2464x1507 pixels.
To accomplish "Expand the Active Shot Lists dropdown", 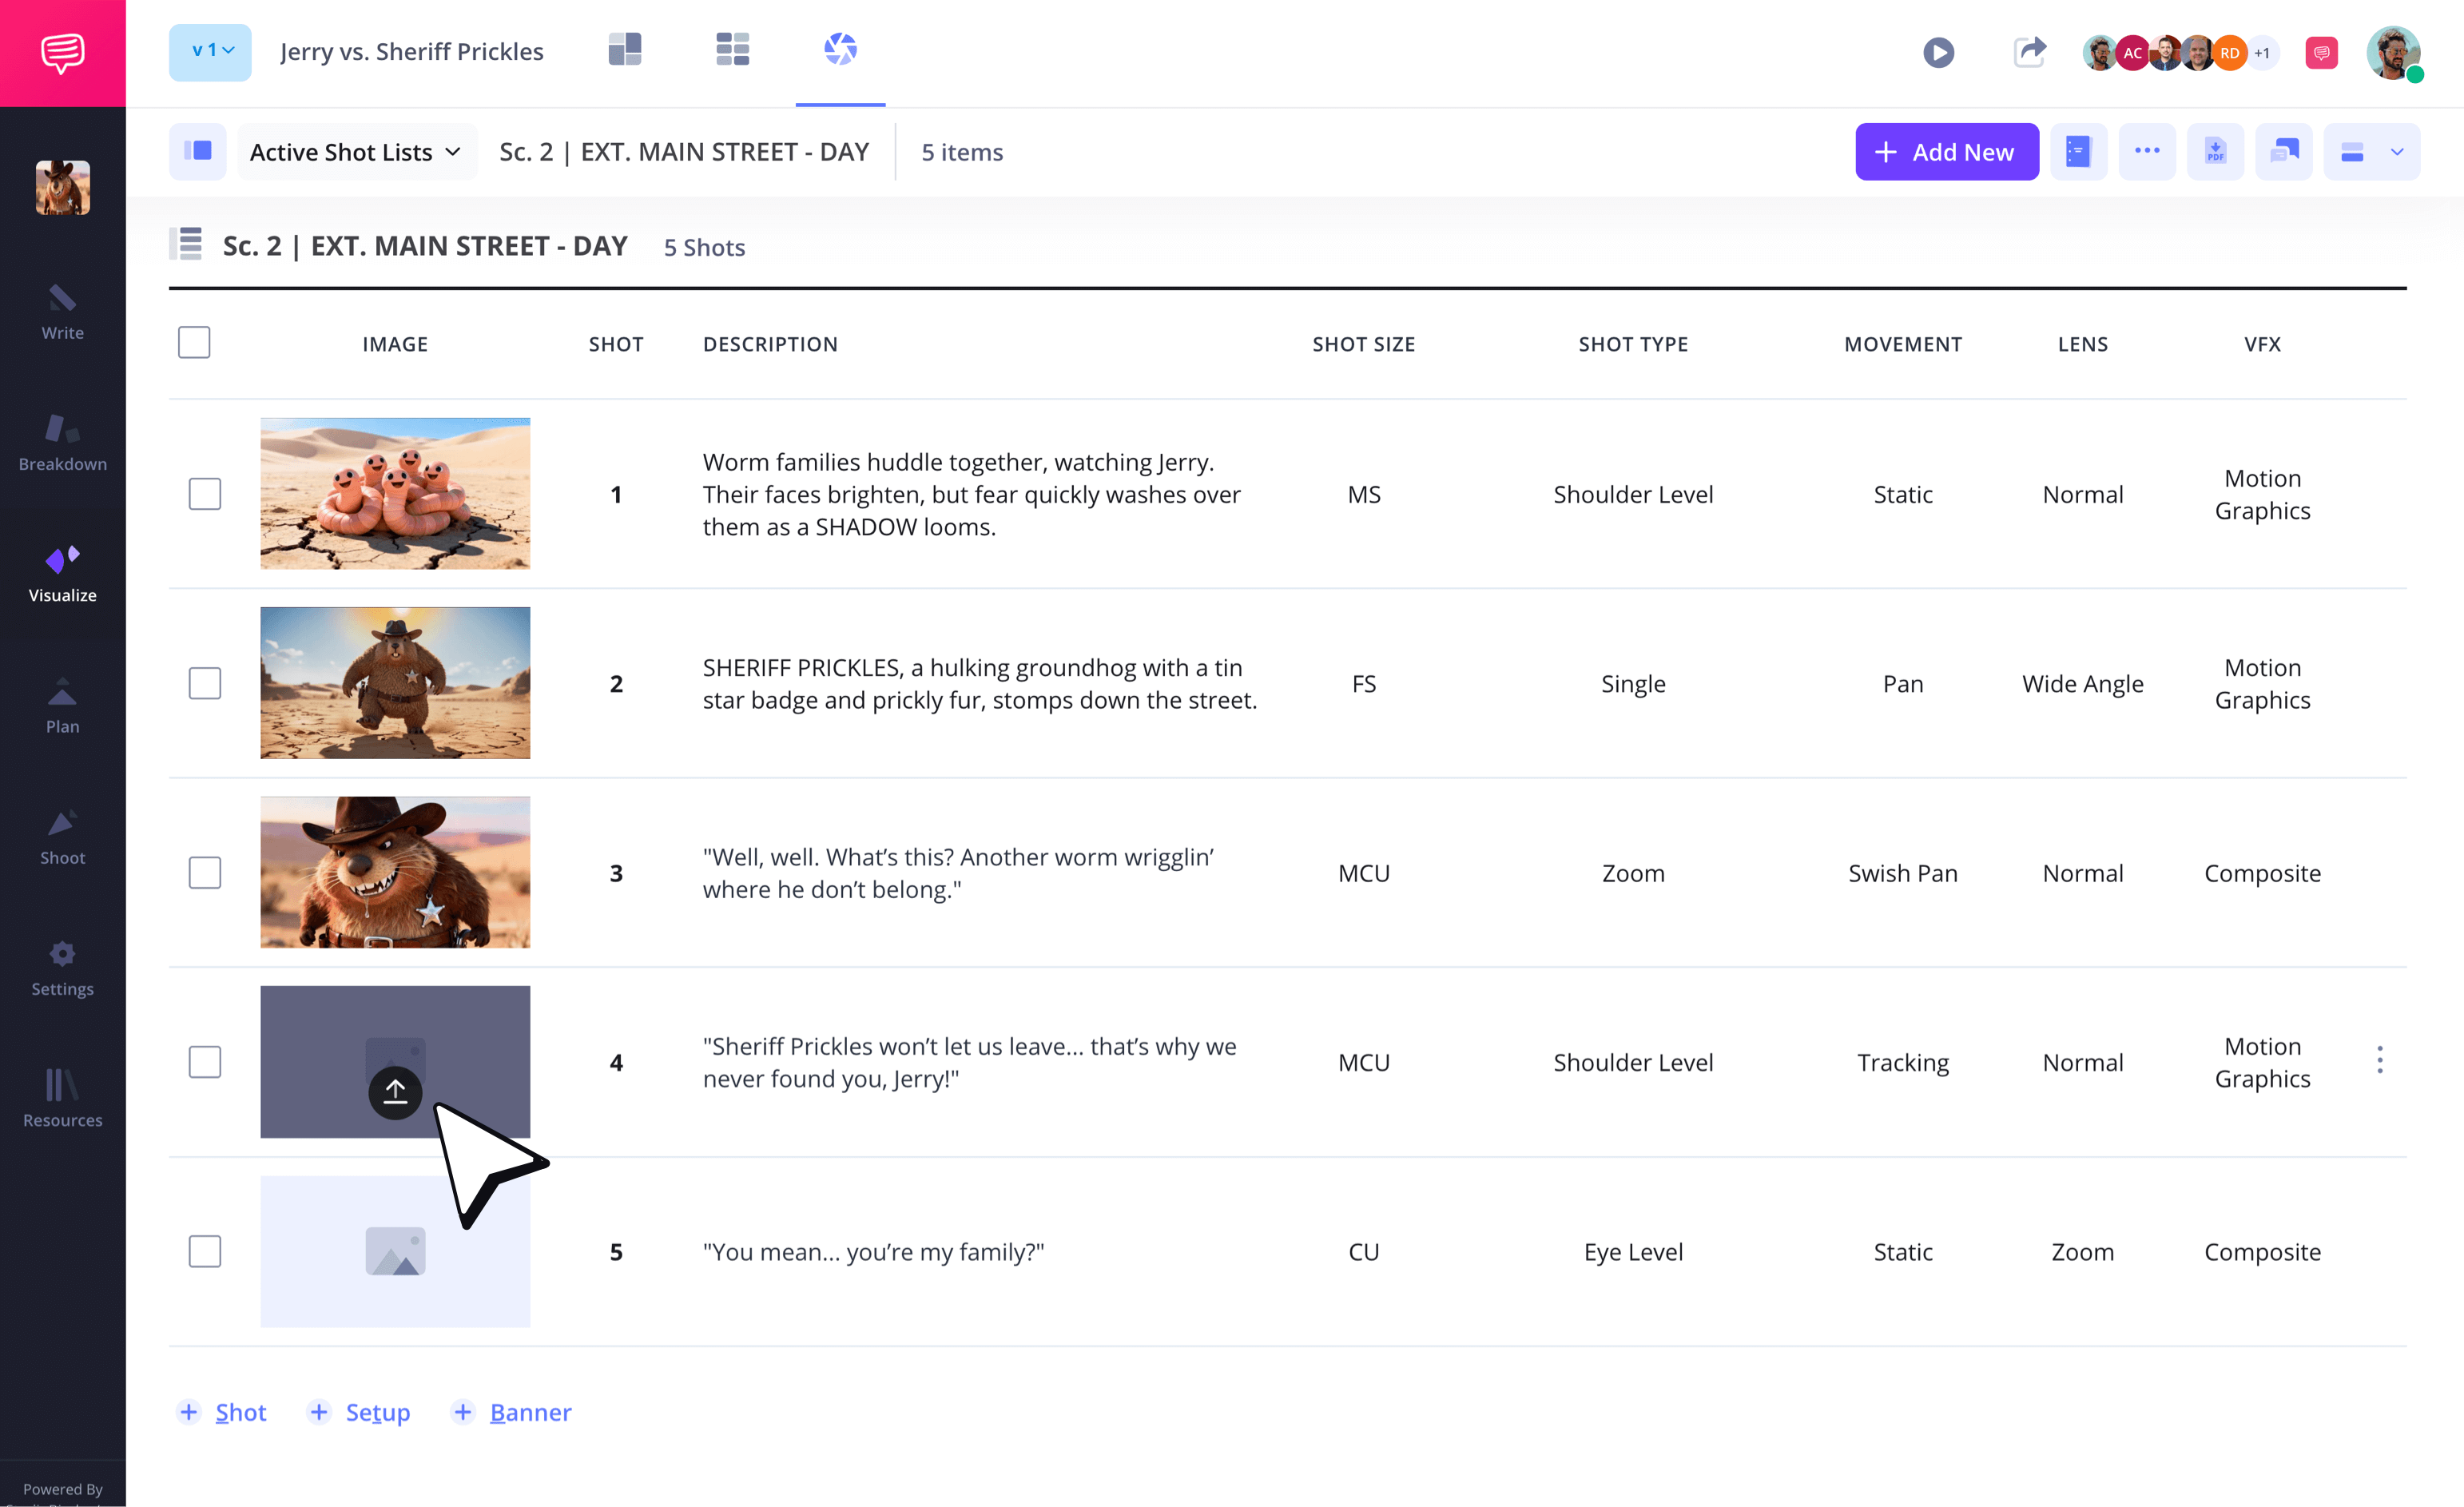I will click(x=356, y=152).
